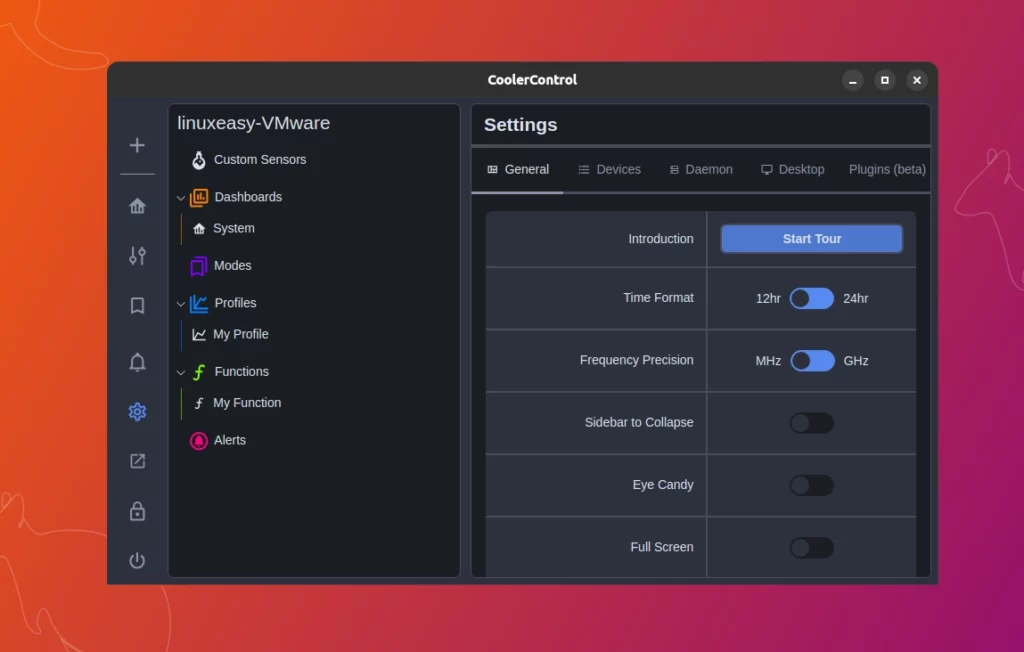Viewport: 1024px width, 652px height.
Task: Click the bookmark icon in the left rail
Action: click(137, 306)
